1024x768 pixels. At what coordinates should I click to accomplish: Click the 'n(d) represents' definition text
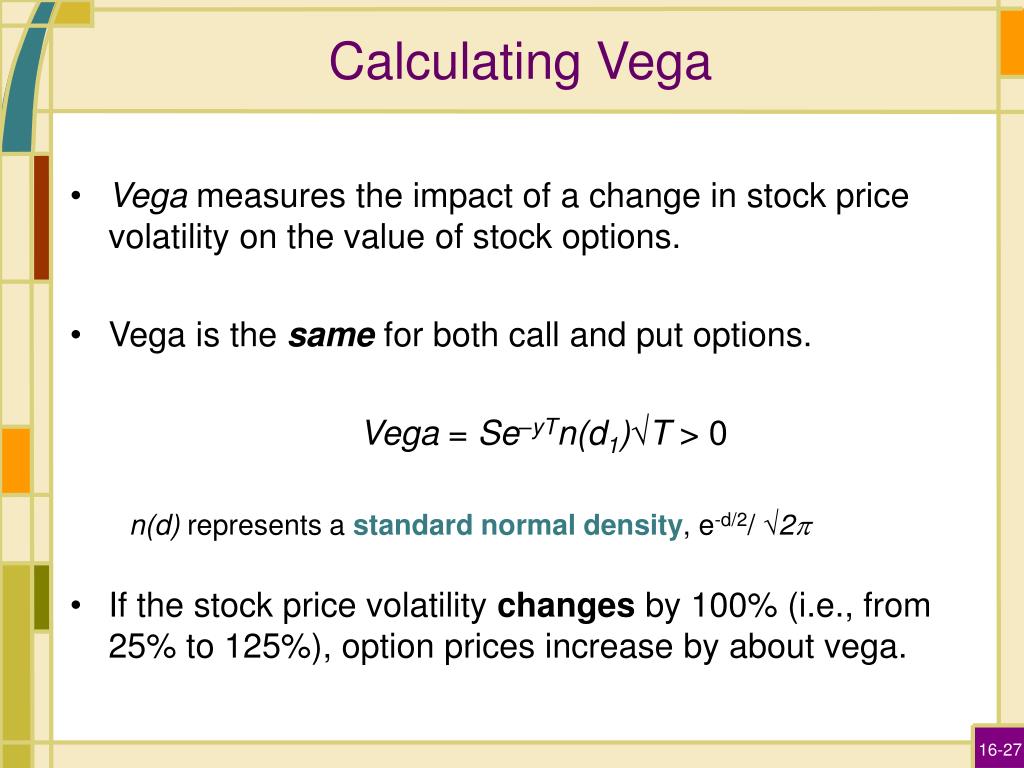(238, 526)
